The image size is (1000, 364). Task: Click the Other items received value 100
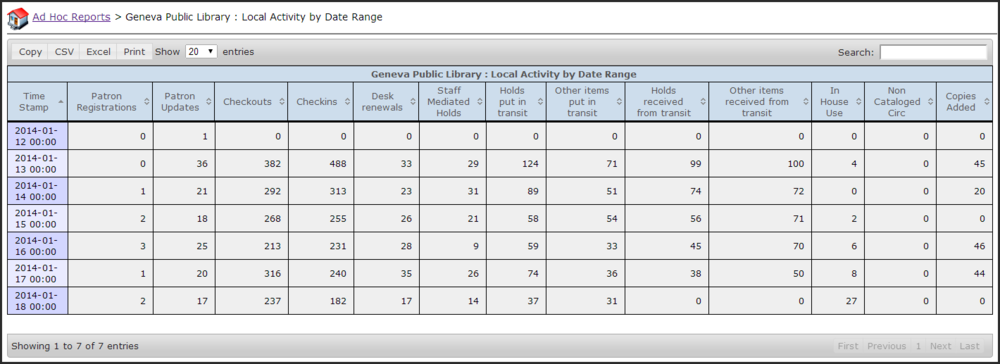(796, 164)
